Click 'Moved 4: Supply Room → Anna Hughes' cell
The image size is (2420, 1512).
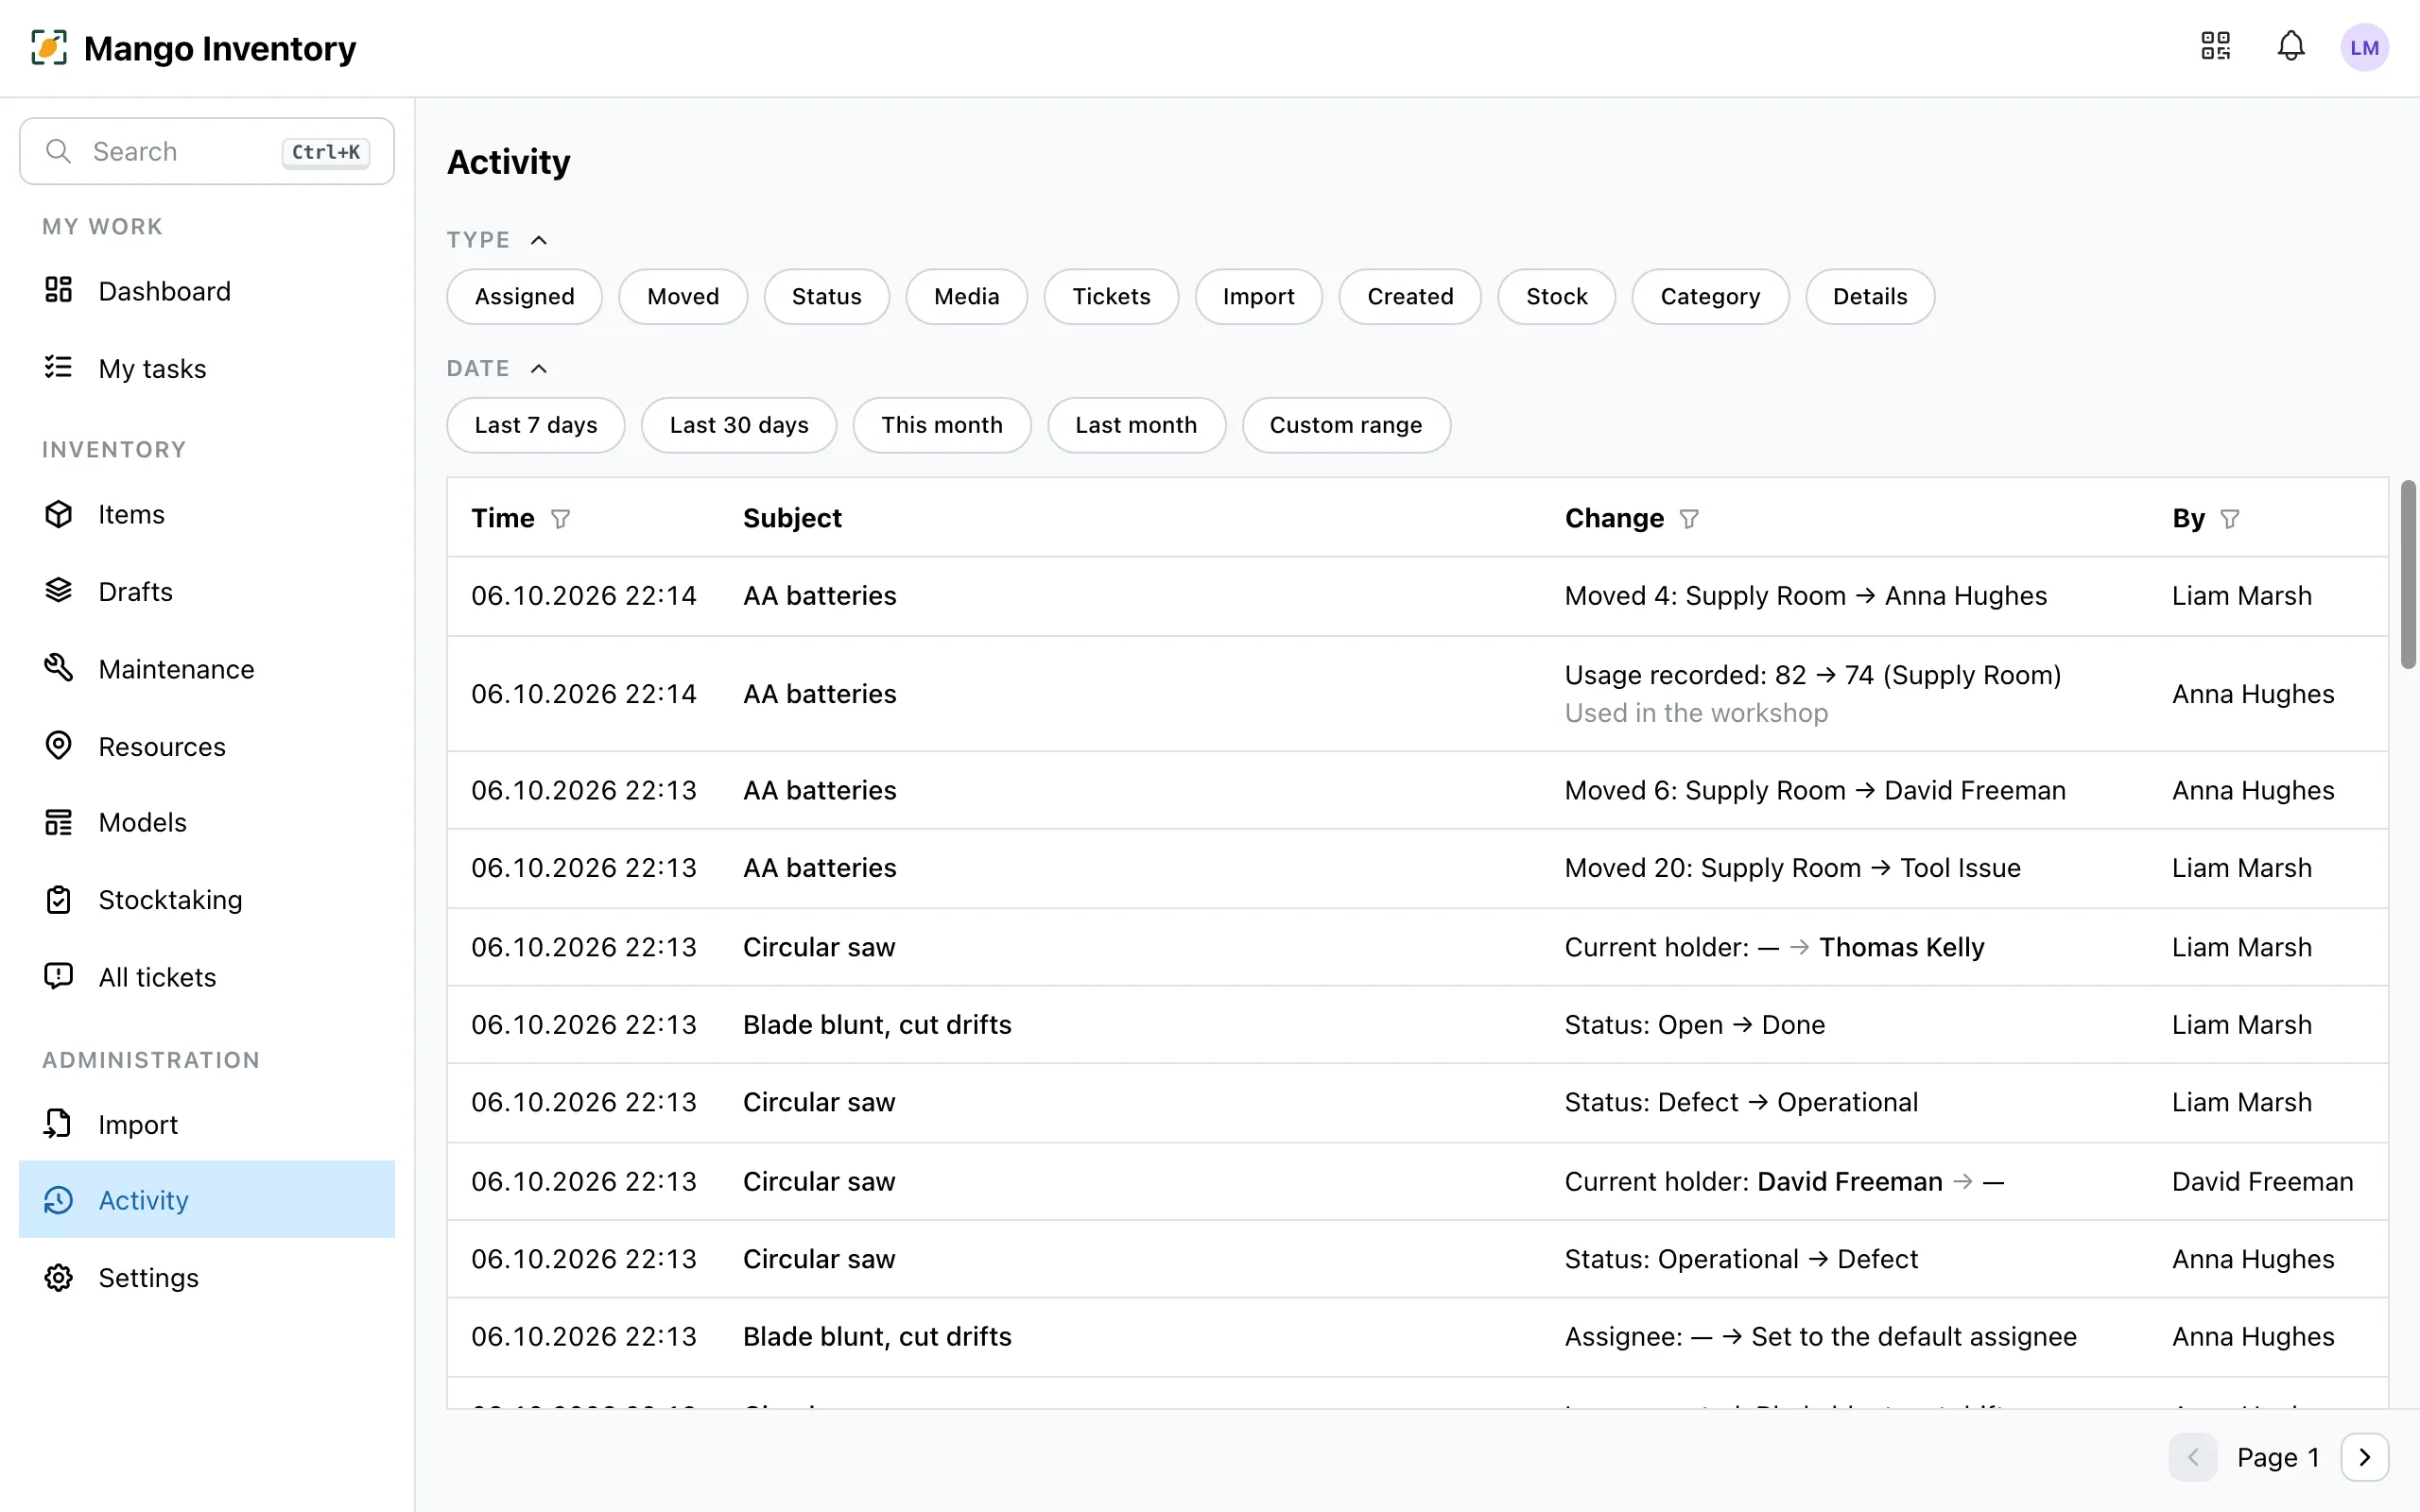(1806, 596)
